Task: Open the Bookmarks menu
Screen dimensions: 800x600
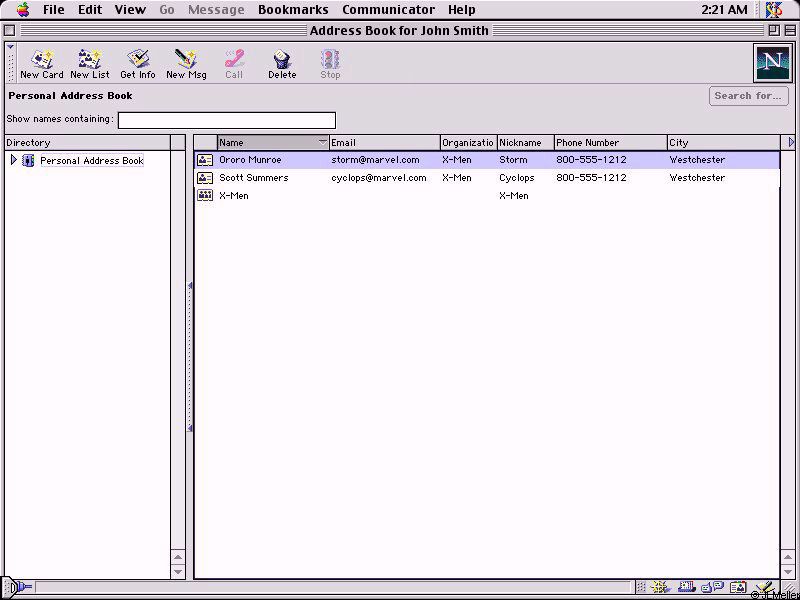Action: [x=293, y=10]
